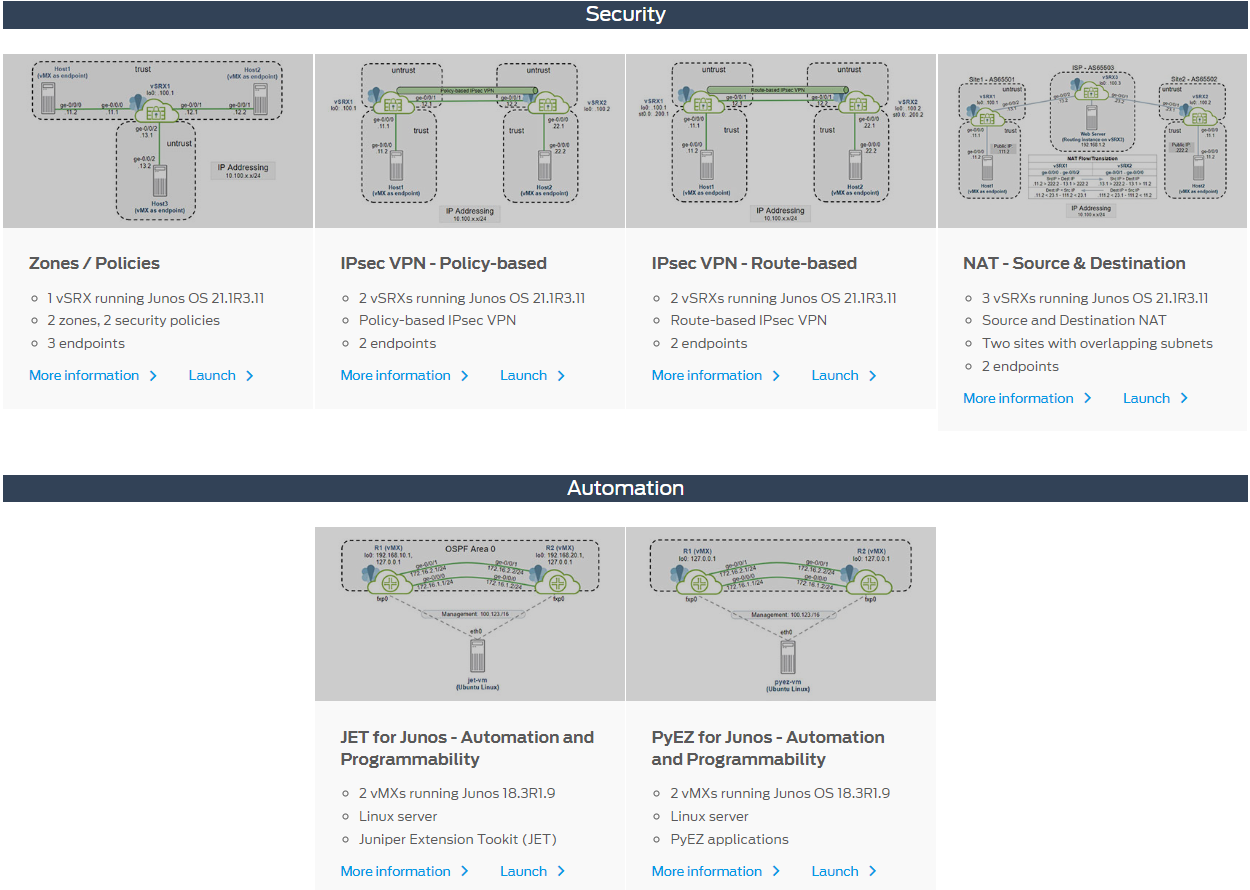The width and height of the screenshot is (1250, 890).
Task: Launch the PyEZ for Junos sandbox
Action: [x=836, y=870]
